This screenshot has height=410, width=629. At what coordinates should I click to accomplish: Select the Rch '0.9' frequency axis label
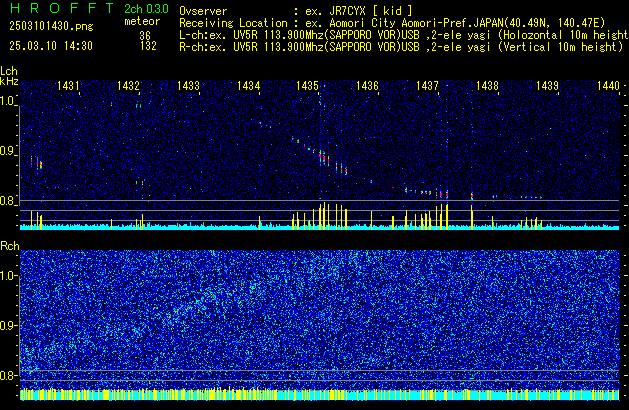[x=8, y=325]
